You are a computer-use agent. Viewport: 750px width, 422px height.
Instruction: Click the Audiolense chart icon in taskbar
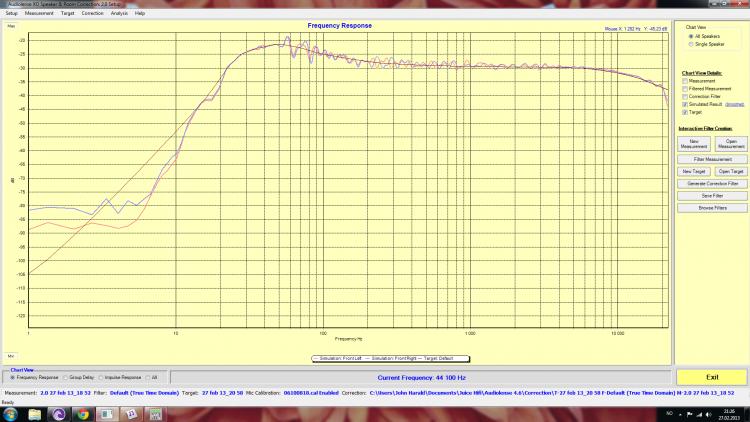point(155,414)
